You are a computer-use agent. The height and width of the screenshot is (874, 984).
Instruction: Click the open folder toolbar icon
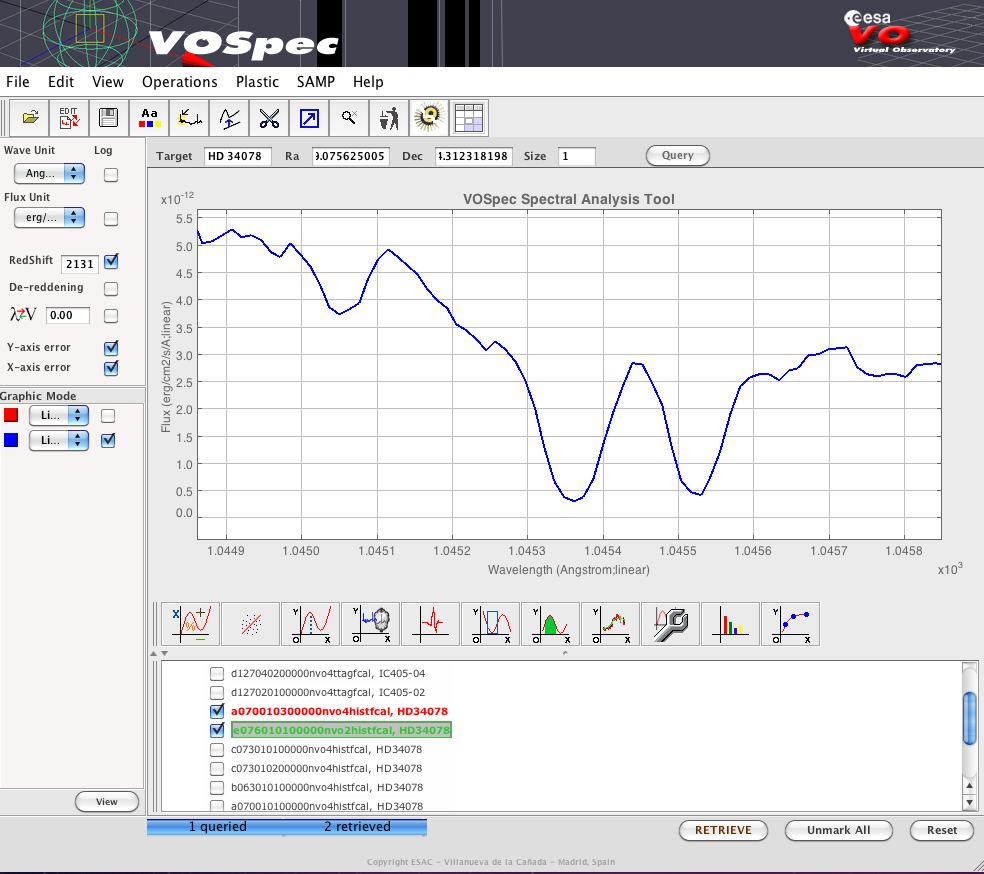click(29, 118)
